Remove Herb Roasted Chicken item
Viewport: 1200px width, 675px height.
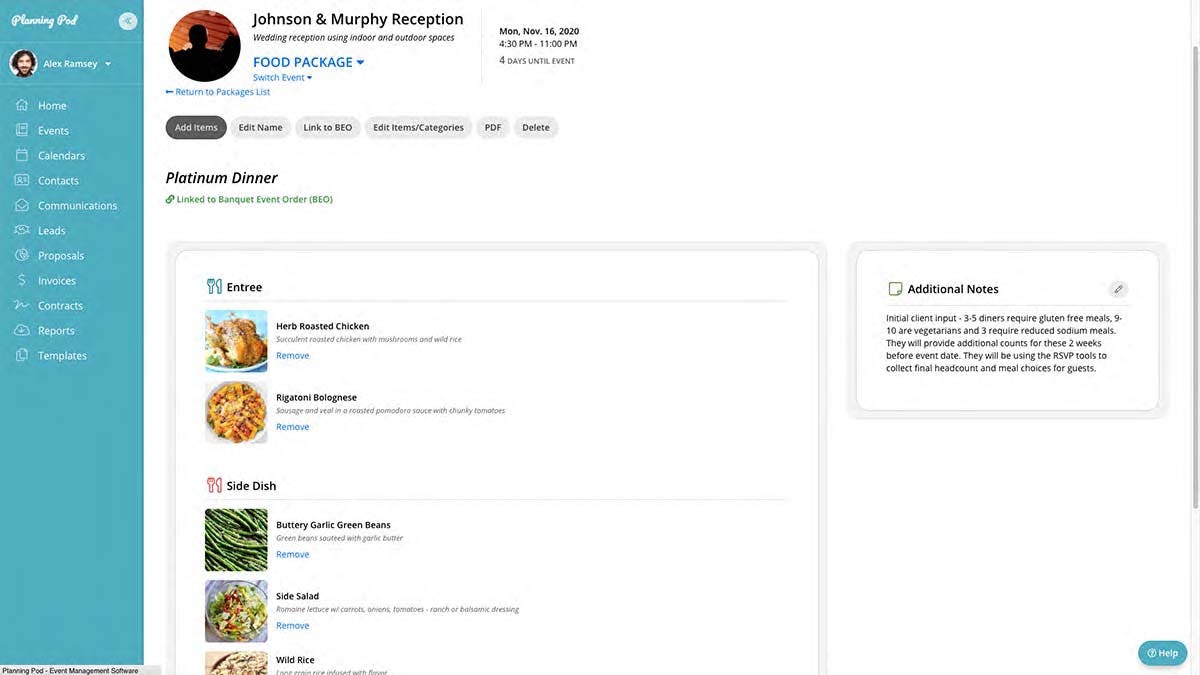pyautogui.click(x=293, y=356)
